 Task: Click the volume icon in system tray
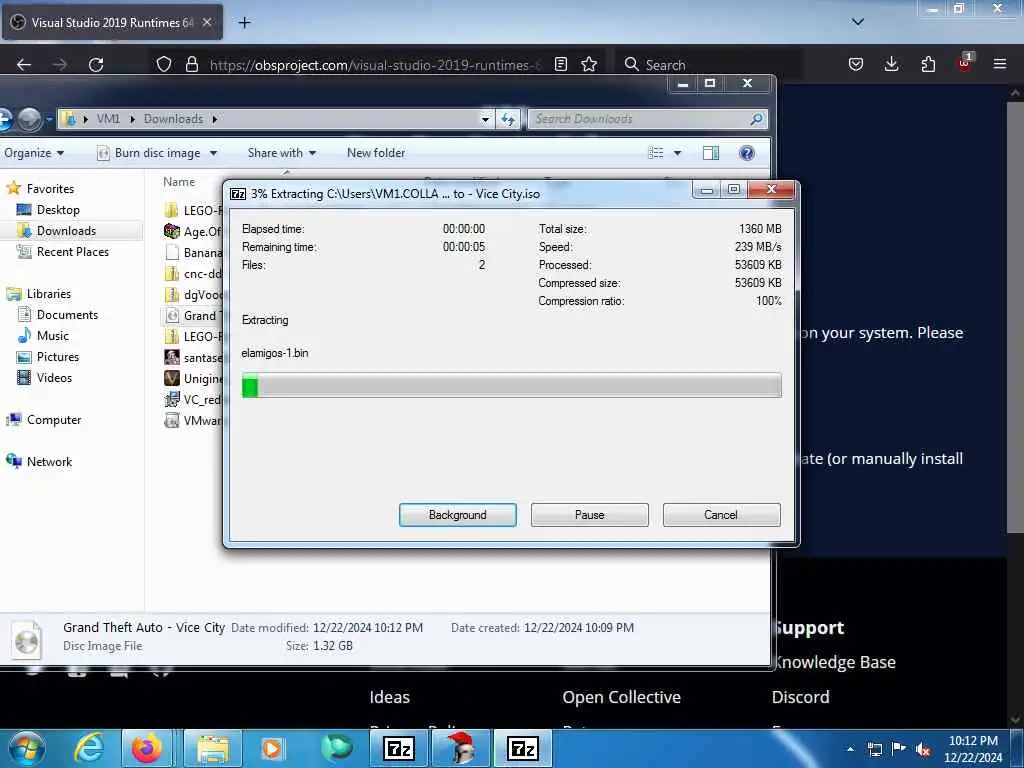[923, 749]
